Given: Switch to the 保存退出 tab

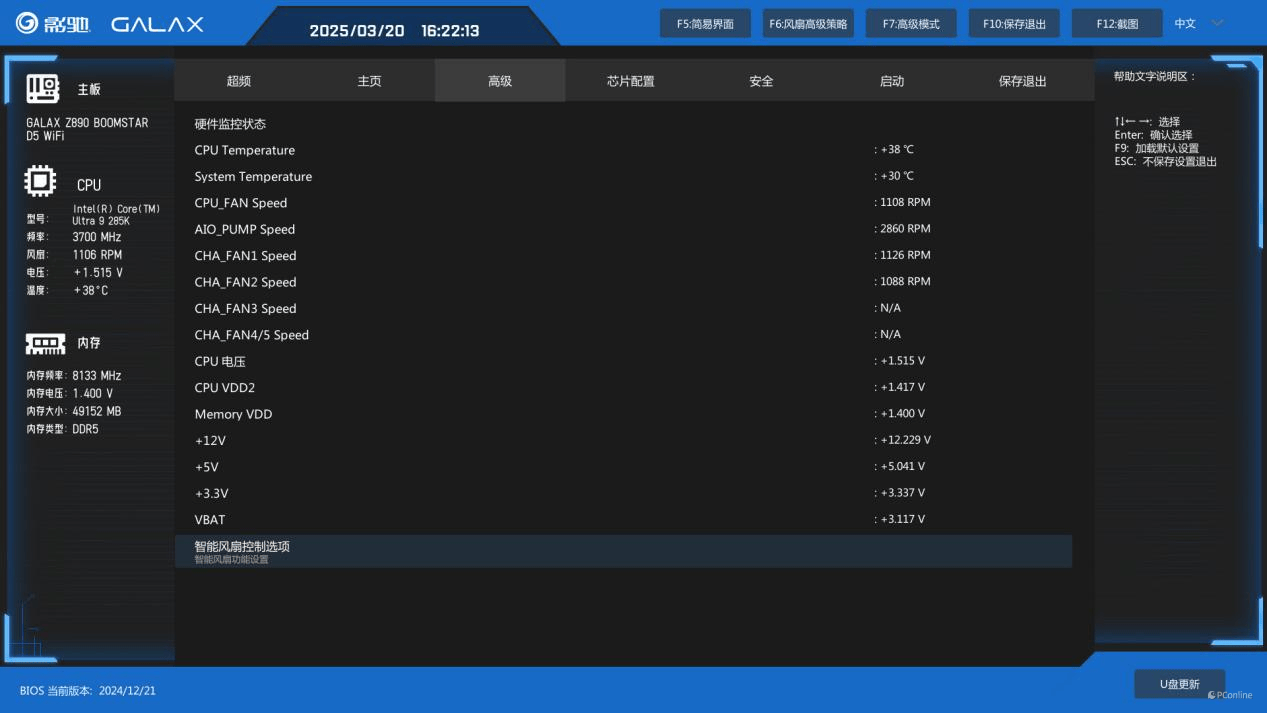Looking at the screenshot, I should (x=1022, y=81).
